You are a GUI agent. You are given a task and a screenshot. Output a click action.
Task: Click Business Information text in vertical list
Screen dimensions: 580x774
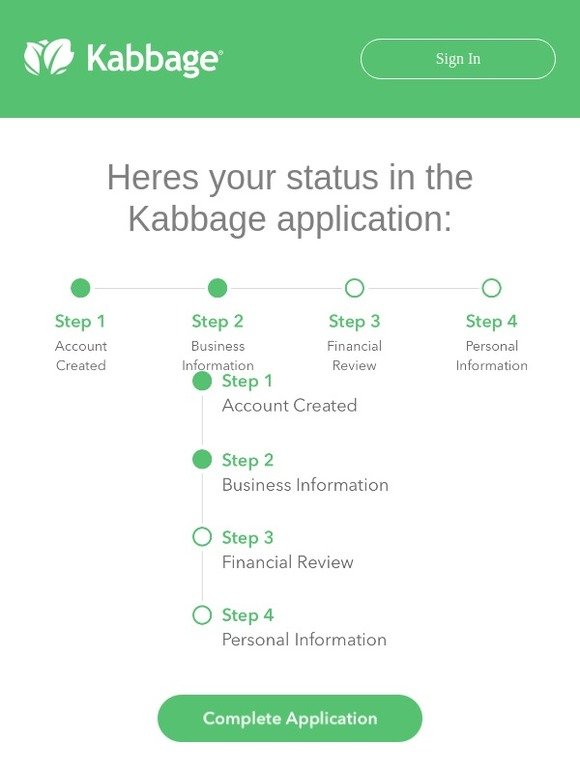(305, 485)
